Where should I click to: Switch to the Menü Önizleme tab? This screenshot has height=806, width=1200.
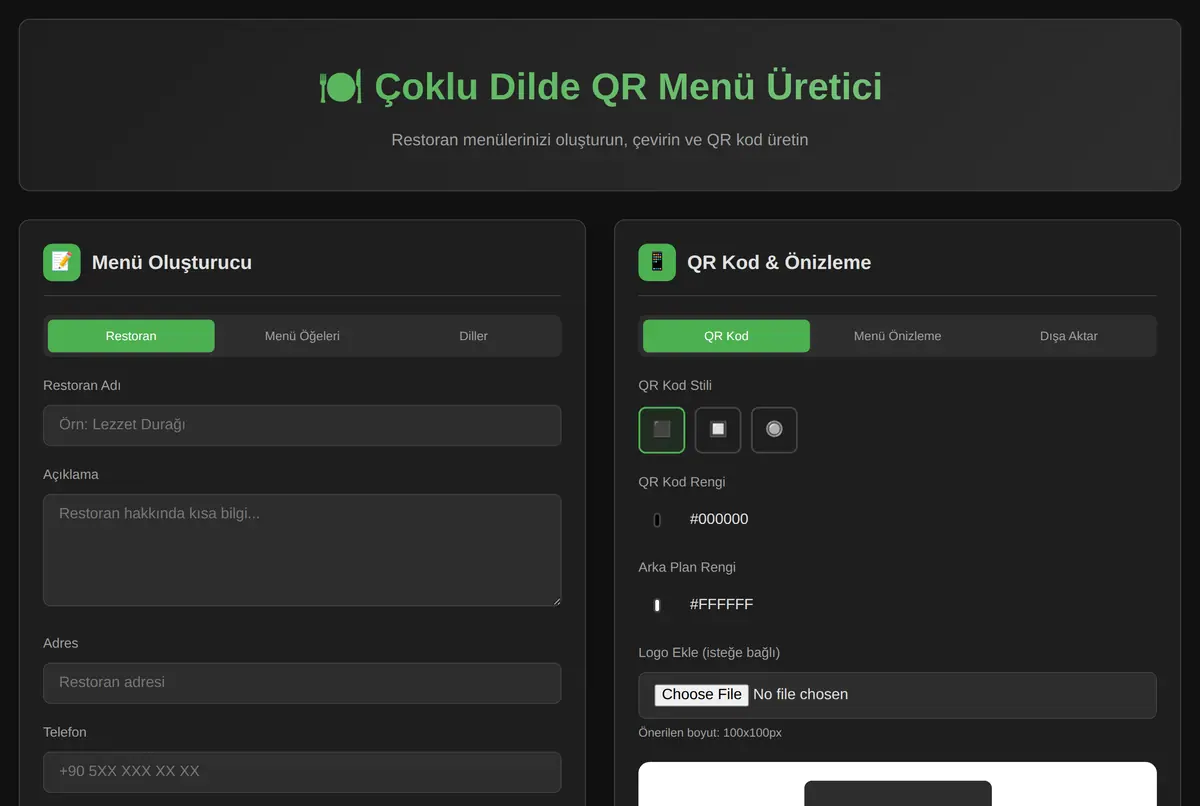(897, 336)
